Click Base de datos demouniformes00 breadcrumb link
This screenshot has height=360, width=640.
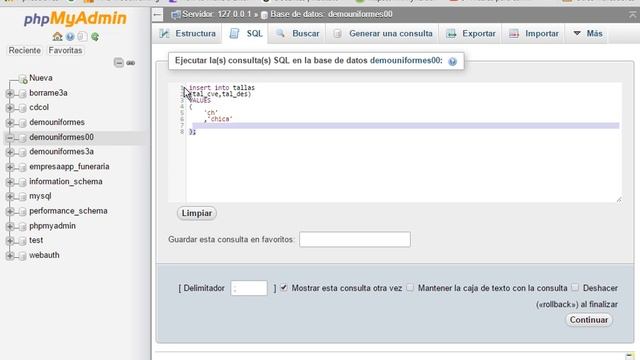click(331, 15)
